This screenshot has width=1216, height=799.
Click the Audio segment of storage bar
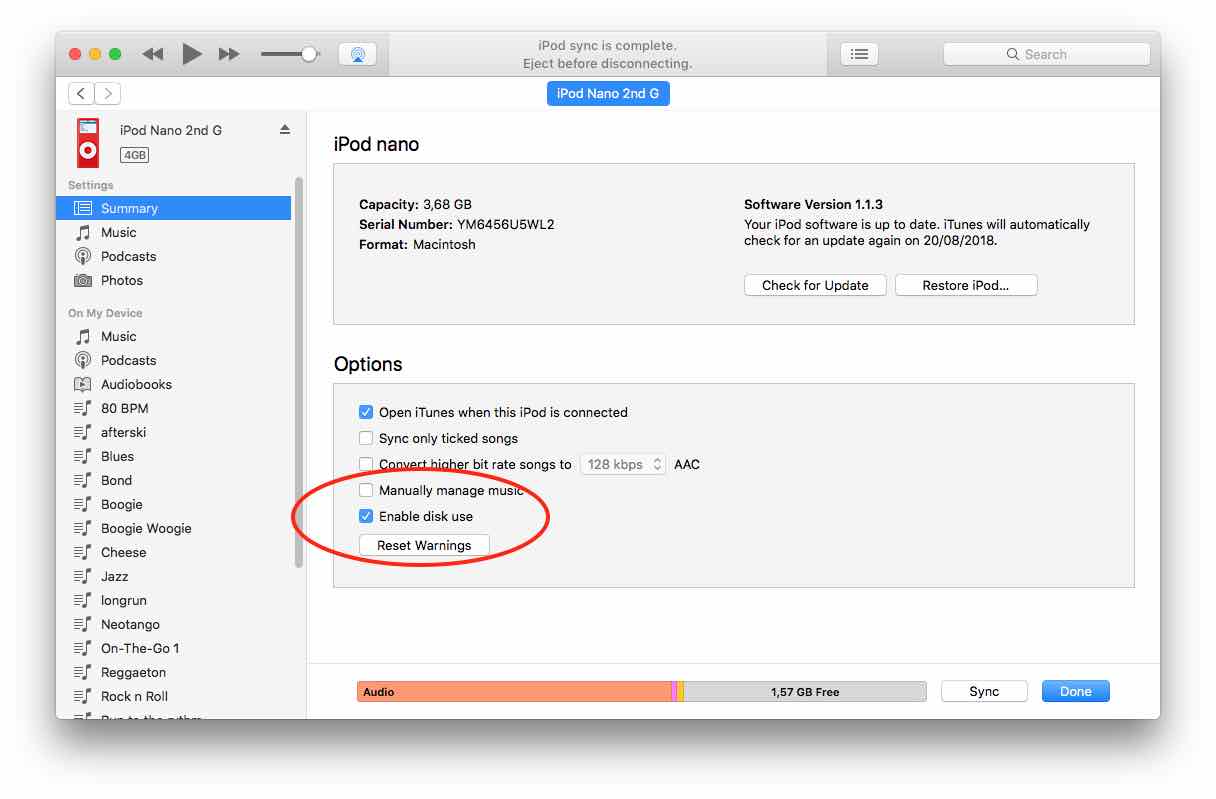(x=515, y=691)
